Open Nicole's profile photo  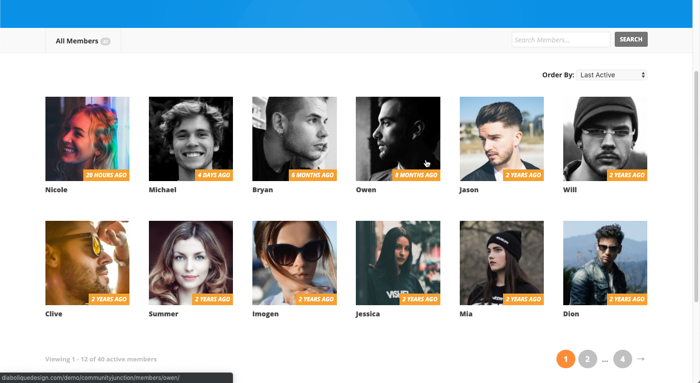coord(87,139)
